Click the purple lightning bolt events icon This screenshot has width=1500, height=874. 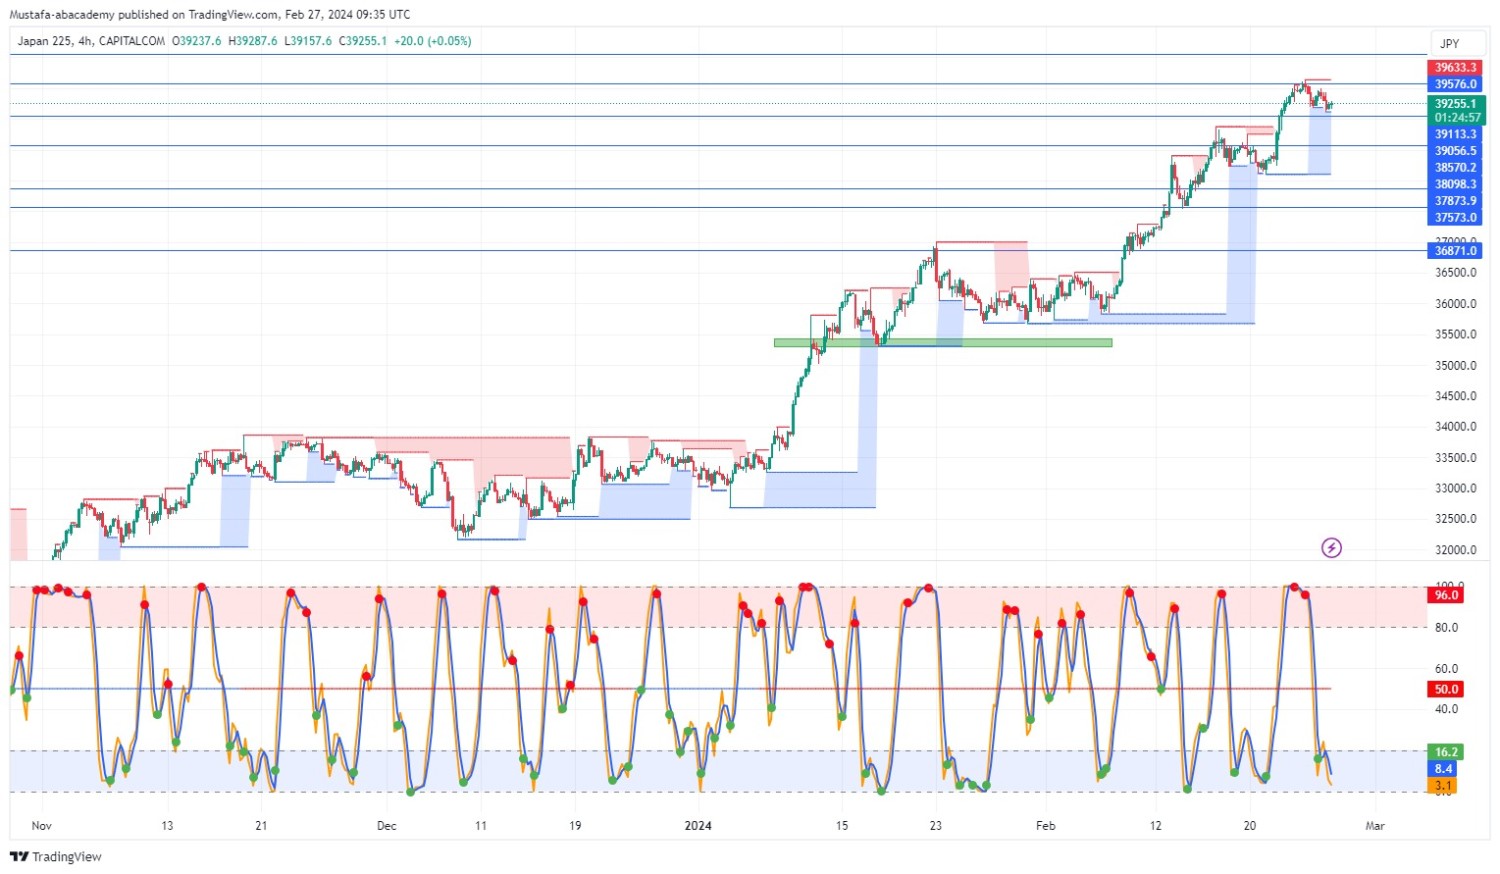1331,548
